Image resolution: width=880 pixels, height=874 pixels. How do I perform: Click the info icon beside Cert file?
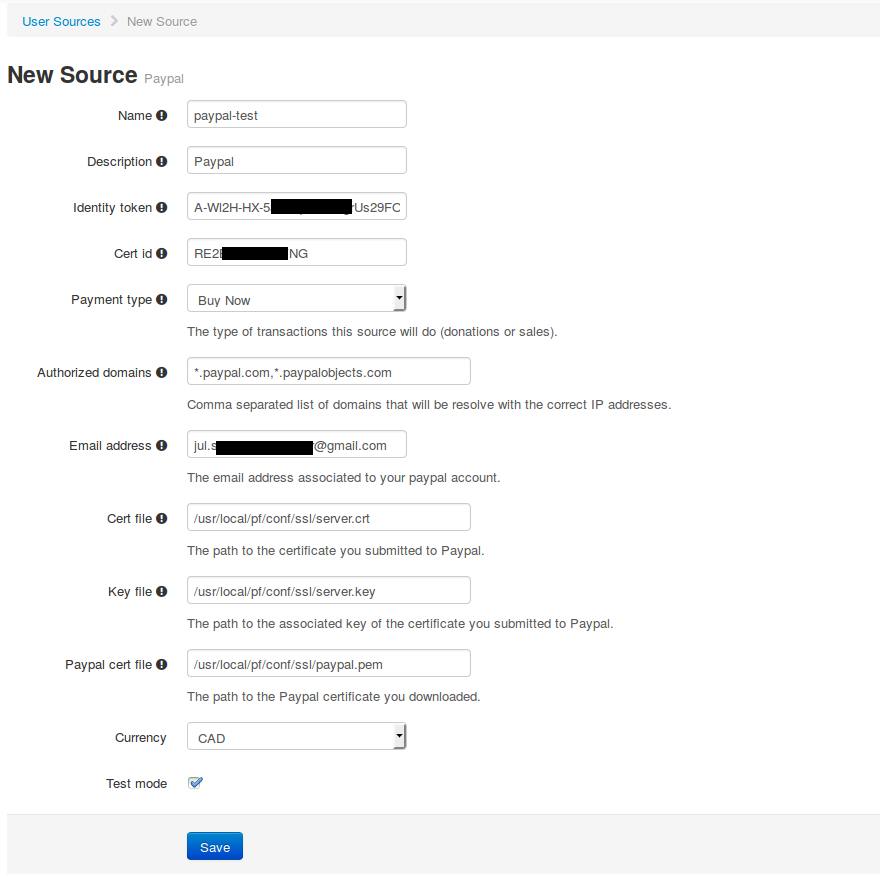pyautogui.click(x=162, y=518)
